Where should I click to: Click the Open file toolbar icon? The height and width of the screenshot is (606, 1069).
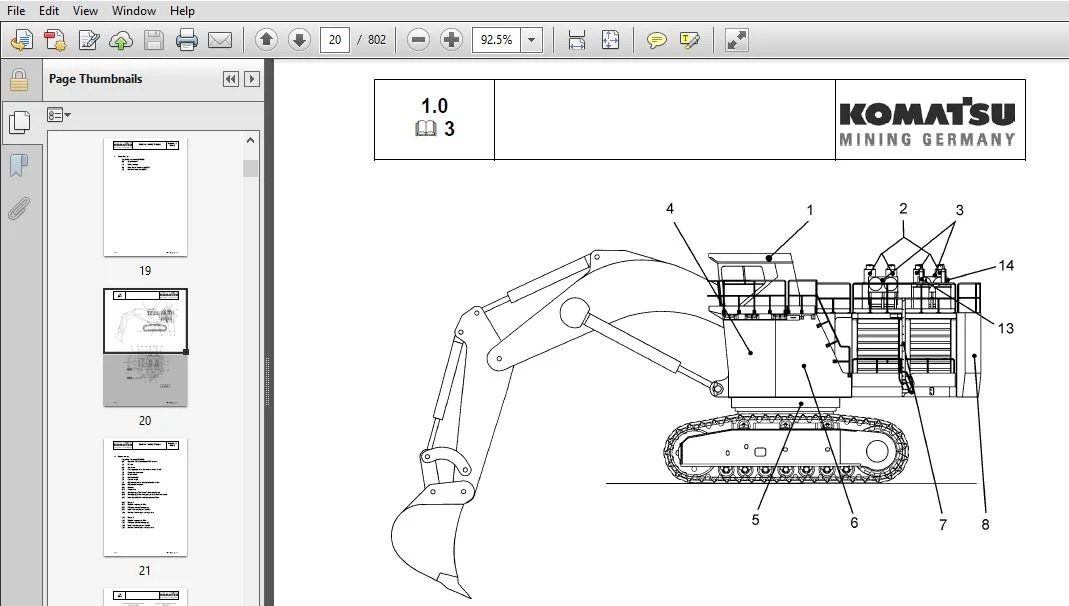coord(22,40)
